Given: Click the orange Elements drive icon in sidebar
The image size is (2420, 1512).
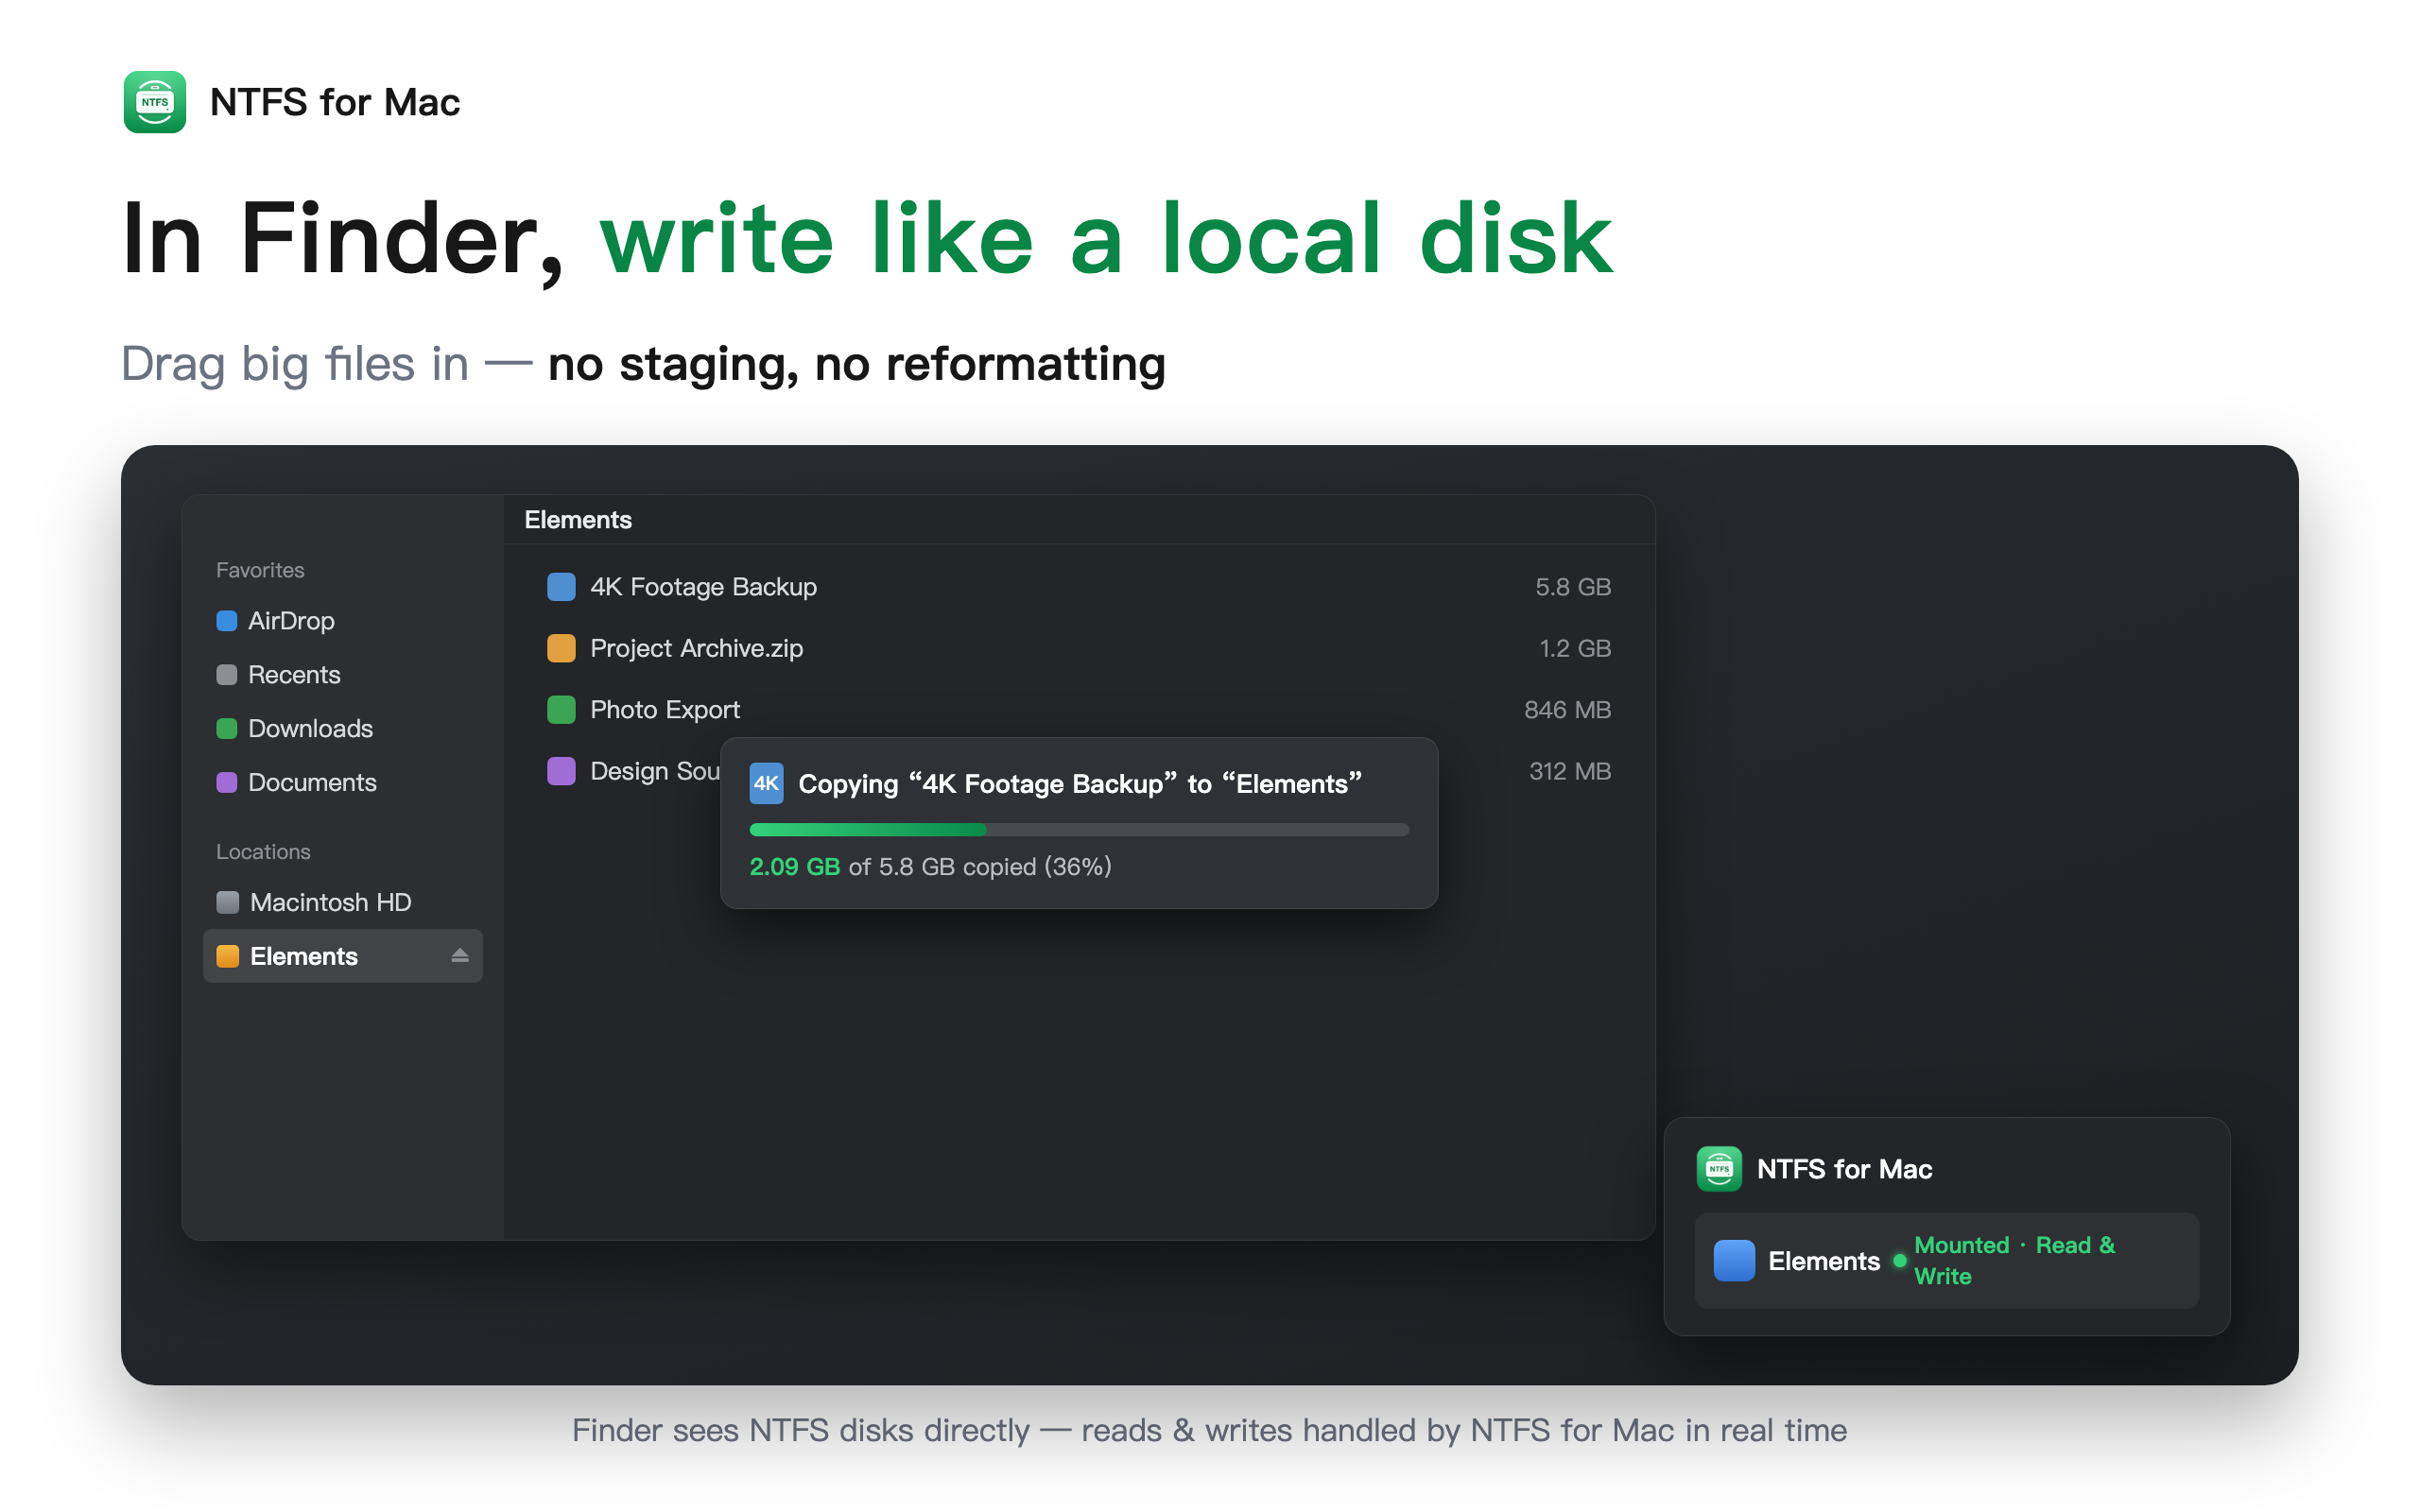Looking at the screenshot, I should [x=228, y=956].
